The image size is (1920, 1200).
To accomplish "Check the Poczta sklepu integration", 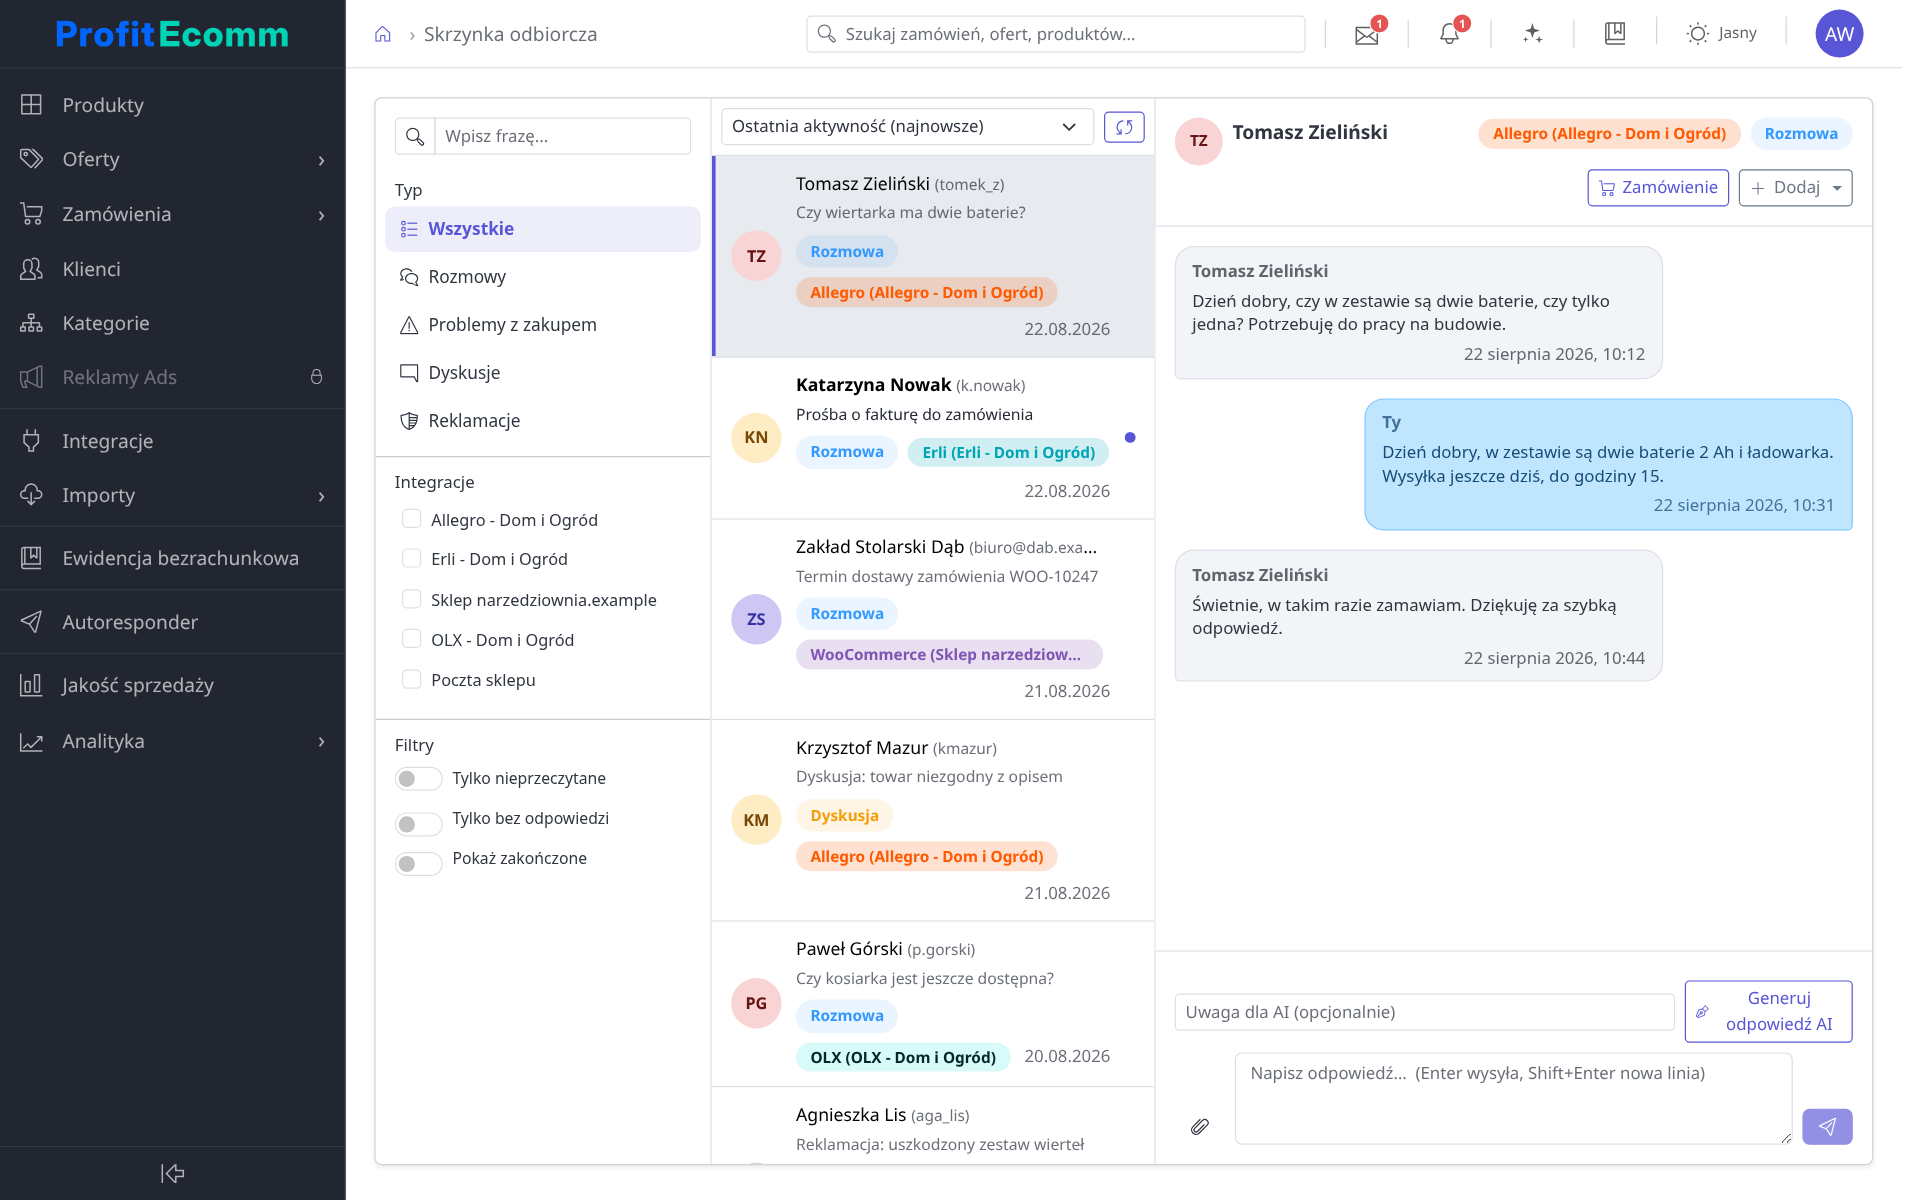I will coord(411,679).
